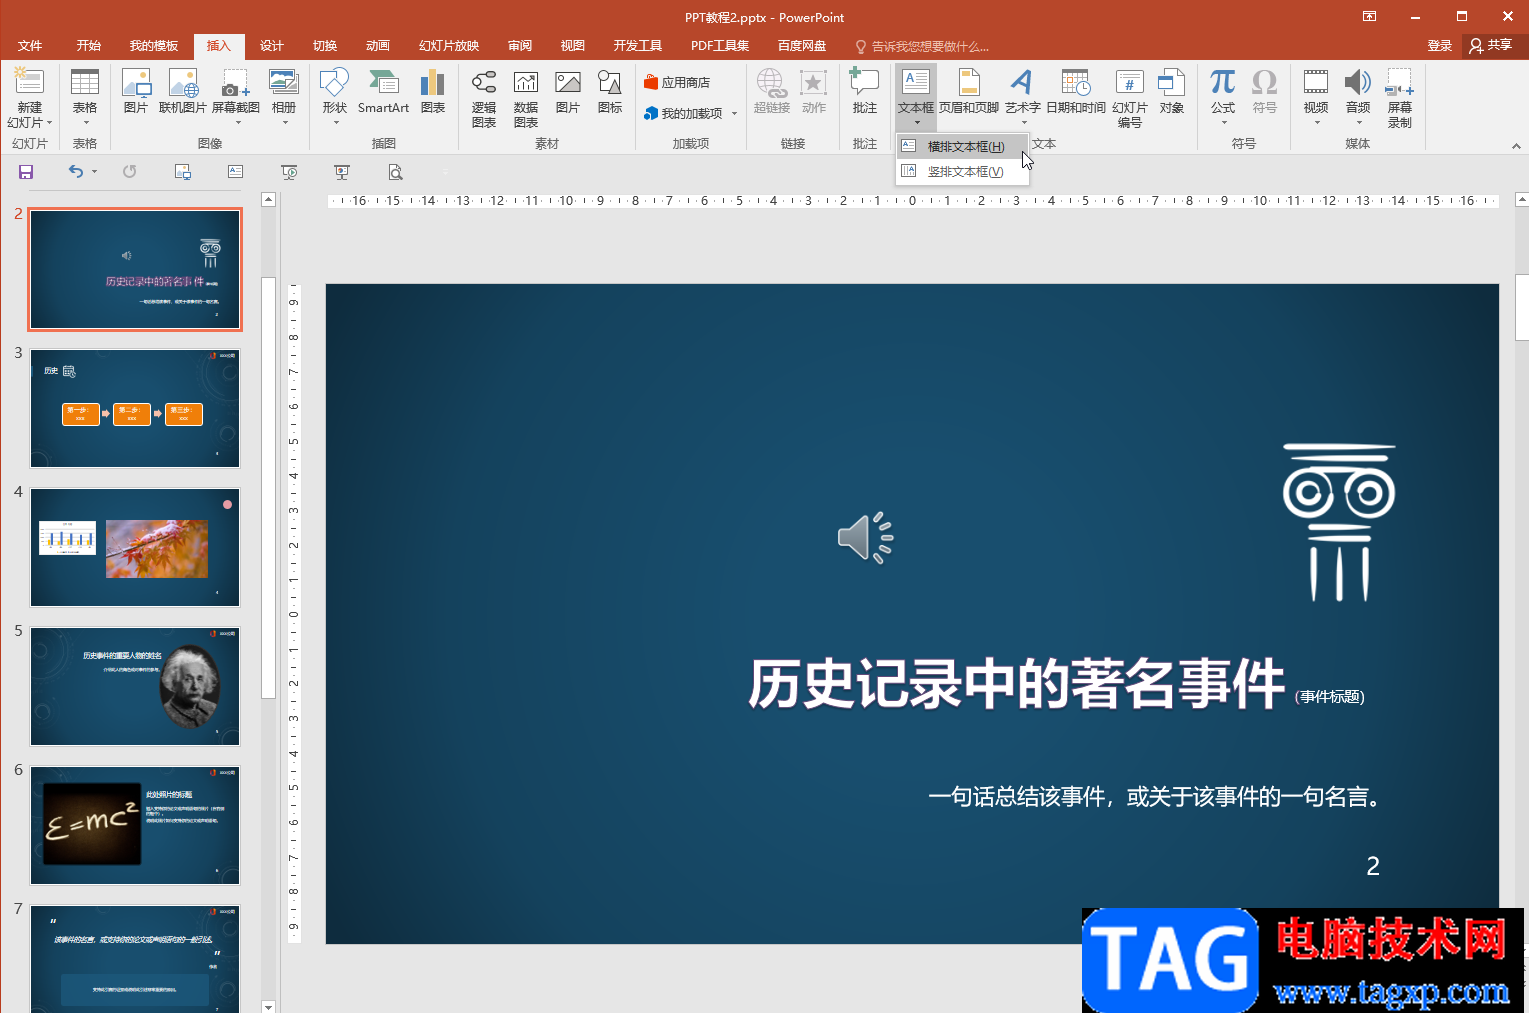This screenshot has height=1013, width=1529.
Task: Insert an equation with 公式 icon
Action: pos(1223,97)
